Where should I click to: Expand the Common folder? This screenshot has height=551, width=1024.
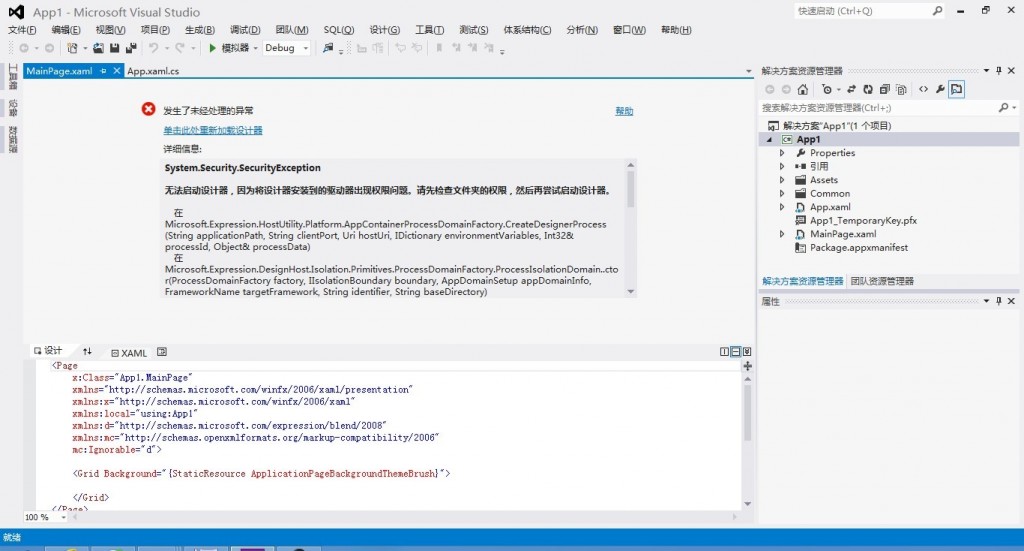782,193
